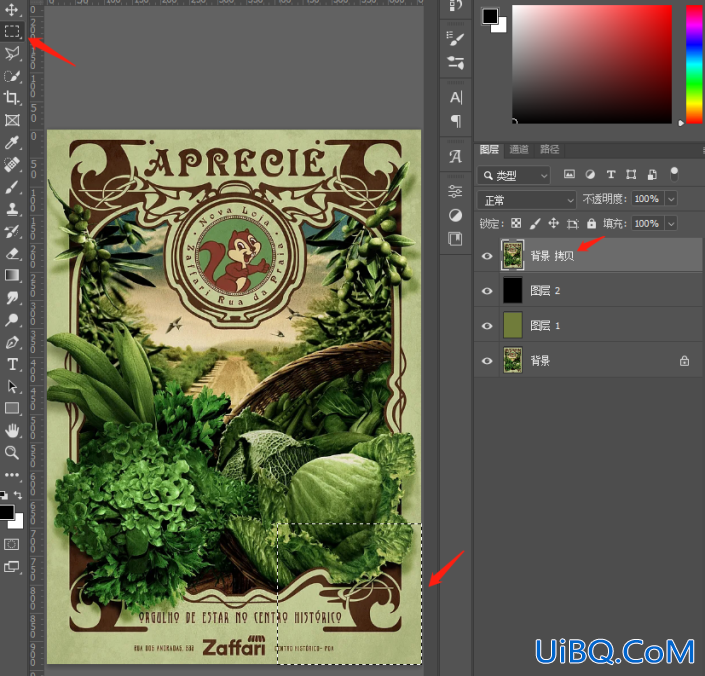705x676 pixels.
Task: Switch to the 路径 tab
Action: click(x=549, y=149)
